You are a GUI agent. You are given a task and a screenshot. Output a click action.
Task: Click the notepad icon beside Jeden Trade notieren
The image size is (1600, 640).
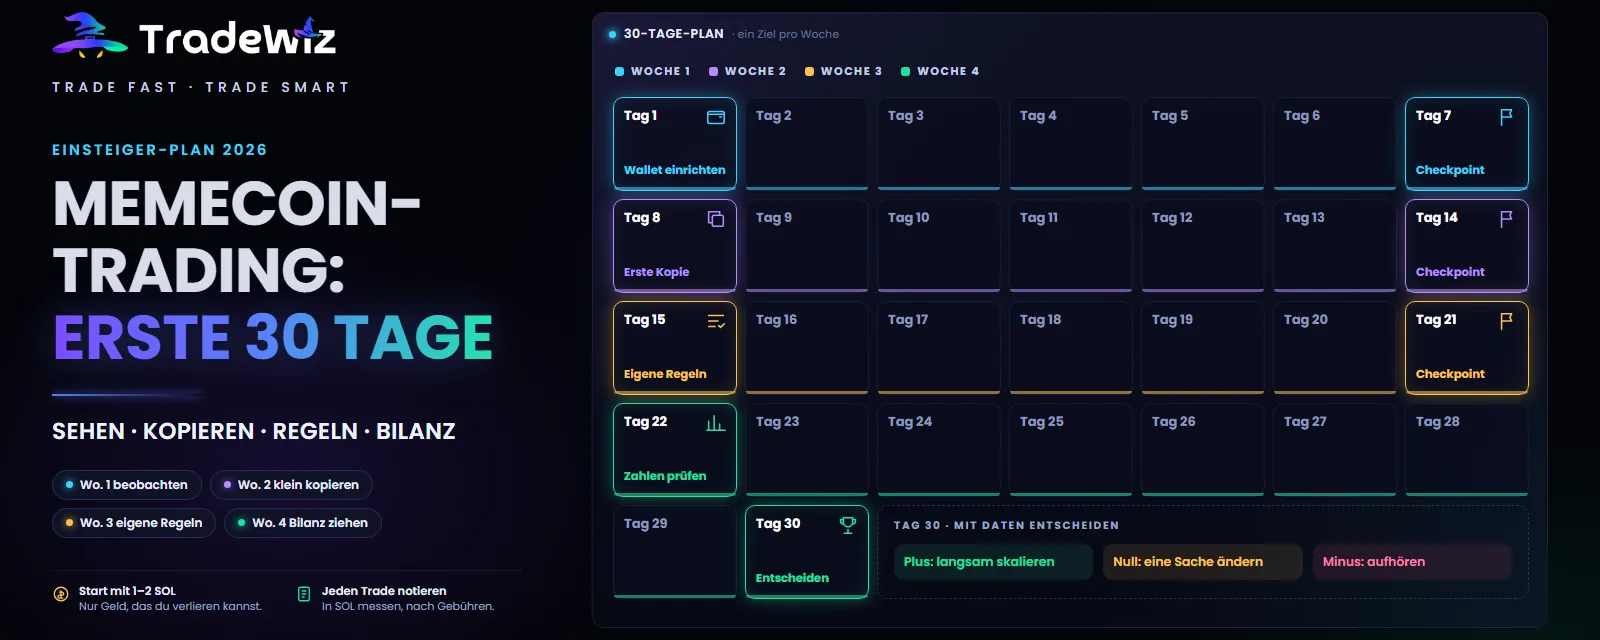pyautogui.click(x=304, y=594)
